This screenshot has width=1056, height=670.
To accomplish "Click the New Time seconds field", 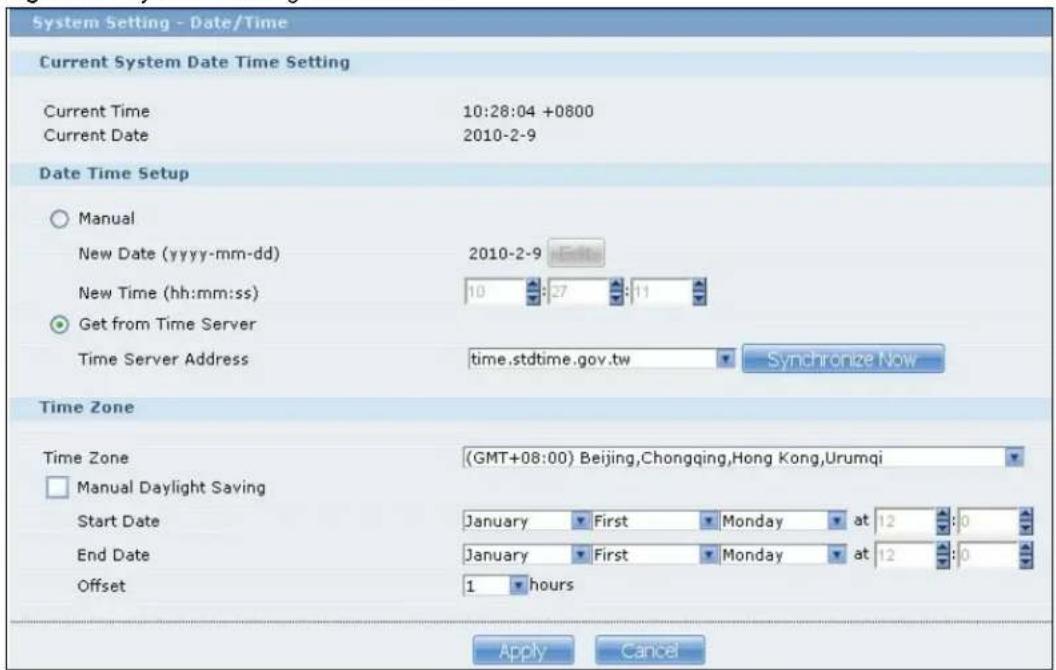I will (x=661, y=292).
